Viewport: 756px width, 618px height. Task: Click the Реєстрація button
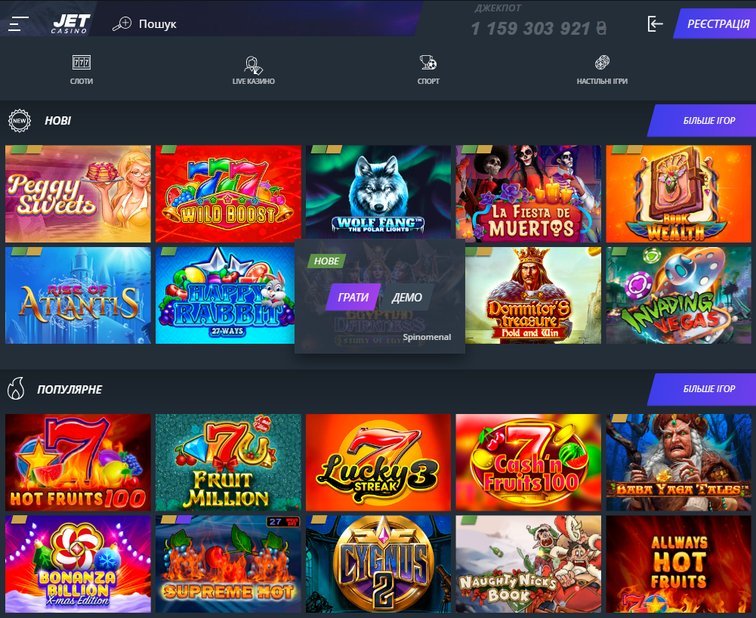717,24
